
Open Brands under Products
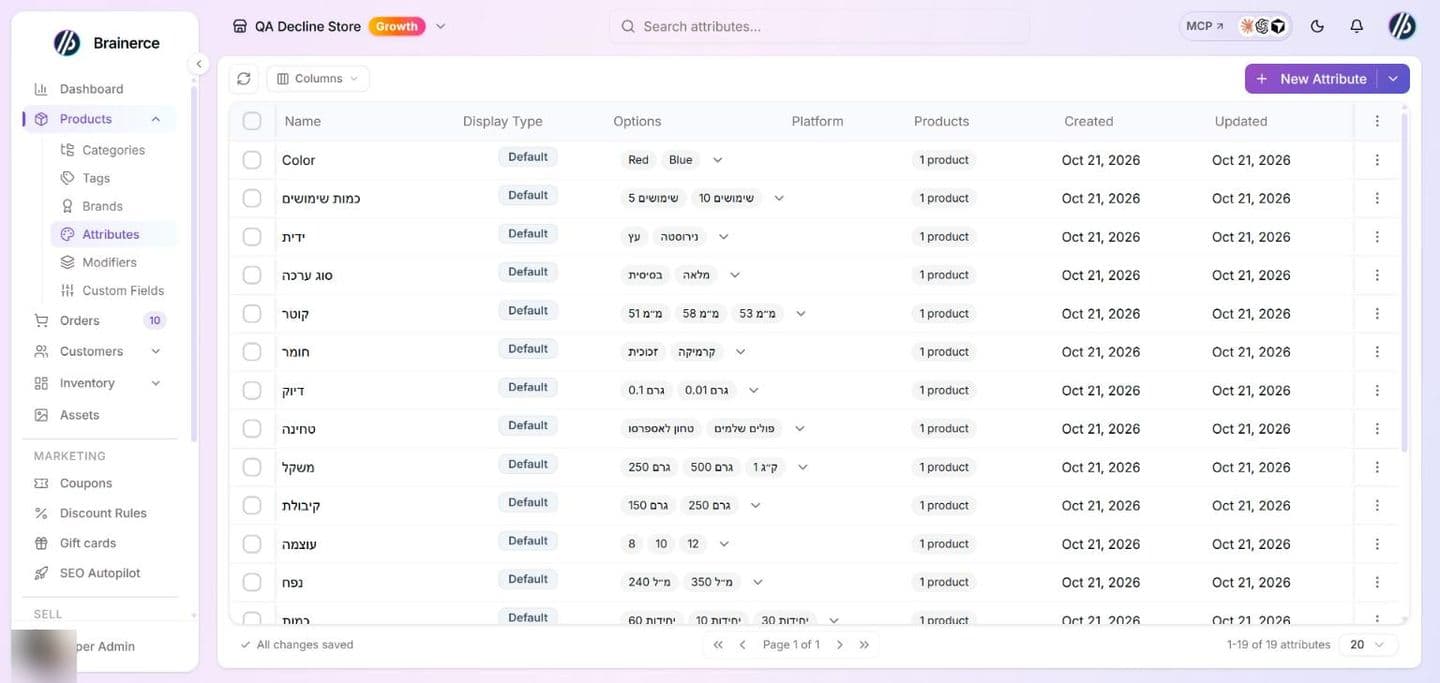pos(102,206)
